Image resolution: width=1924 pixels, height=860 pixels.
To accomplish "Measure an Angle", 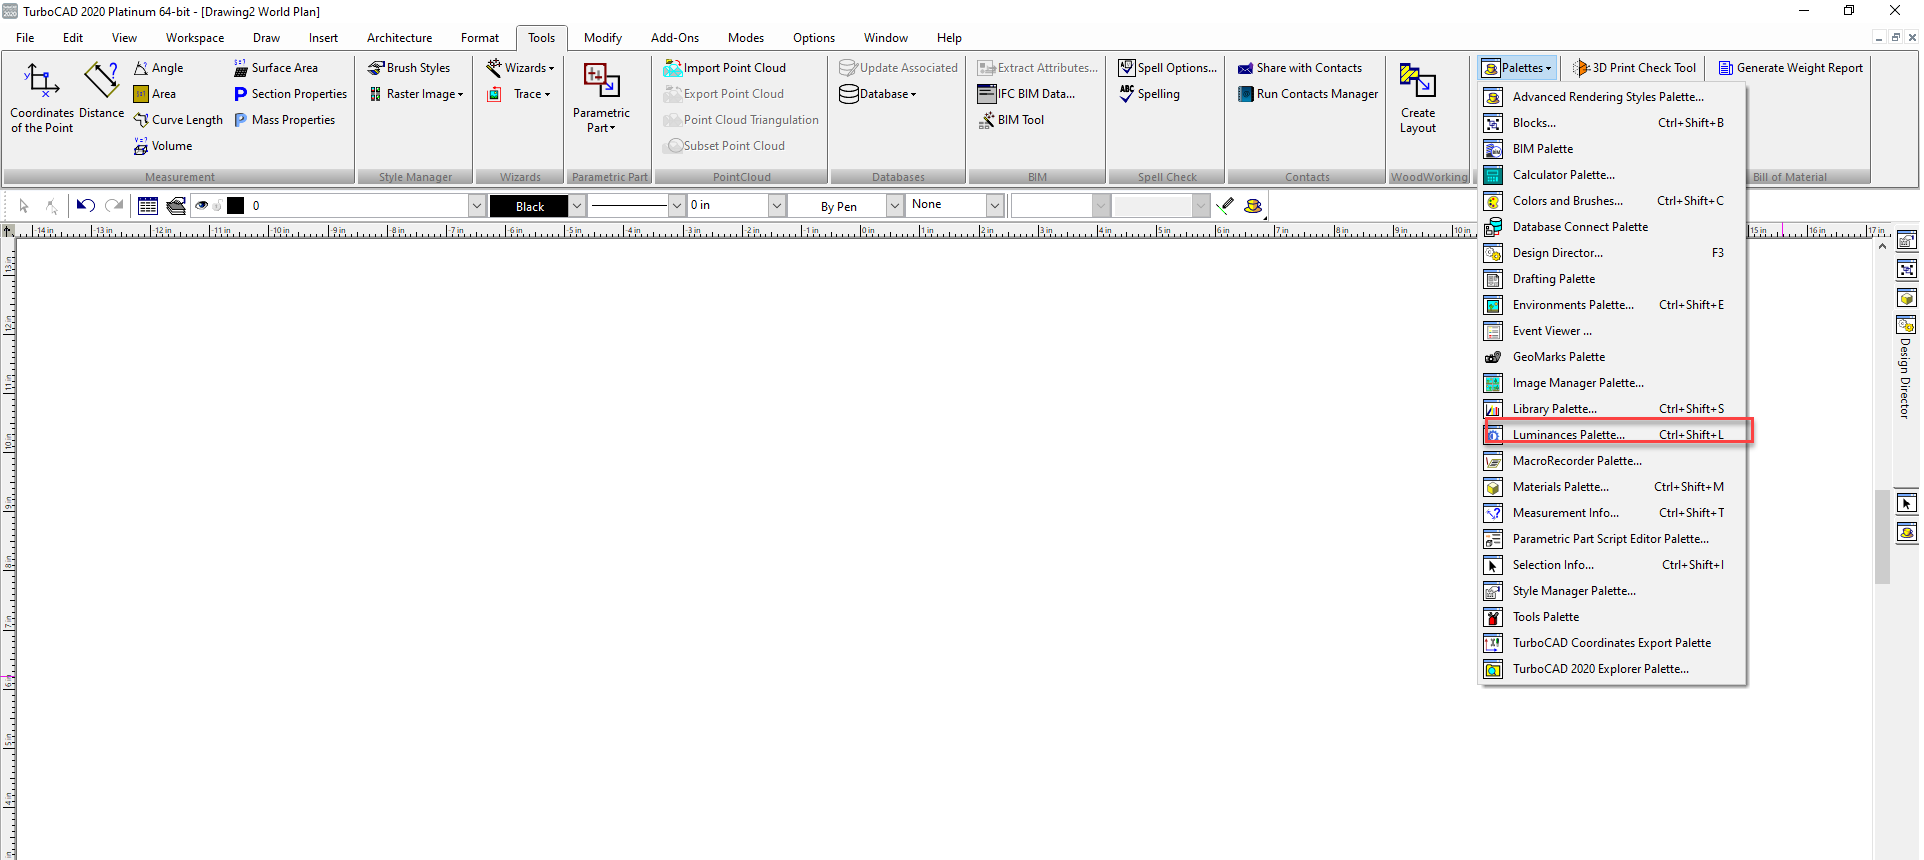I will pos(159,68).
